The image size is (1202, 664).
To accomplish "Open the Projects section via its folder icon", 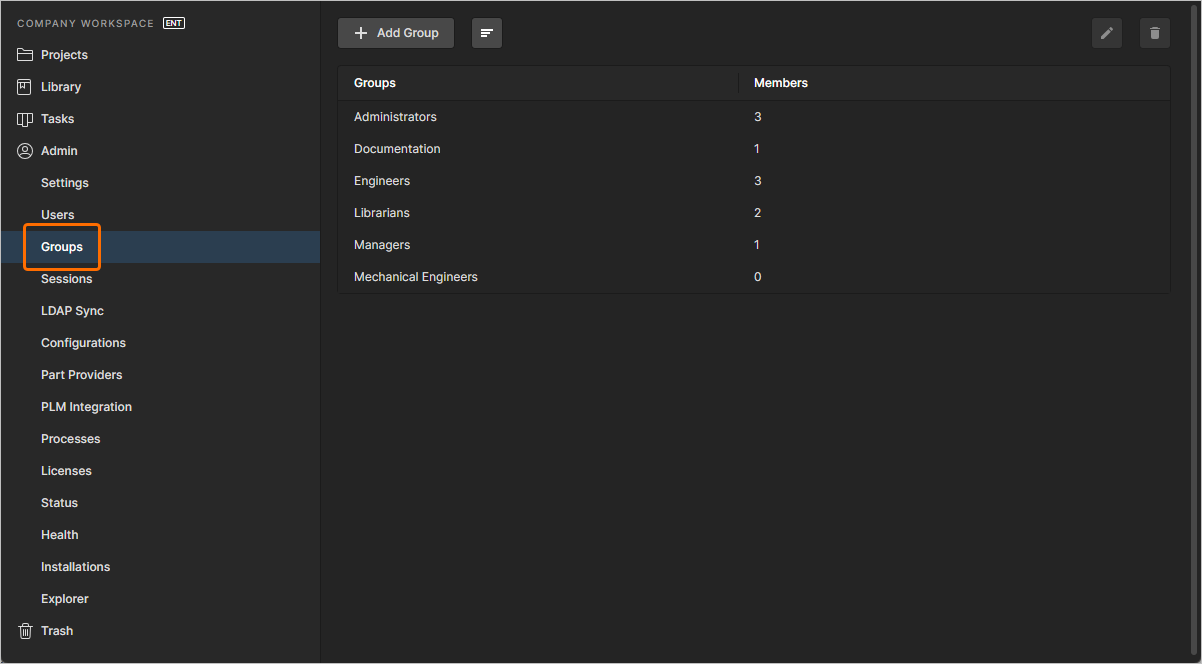I will point(25,54).
